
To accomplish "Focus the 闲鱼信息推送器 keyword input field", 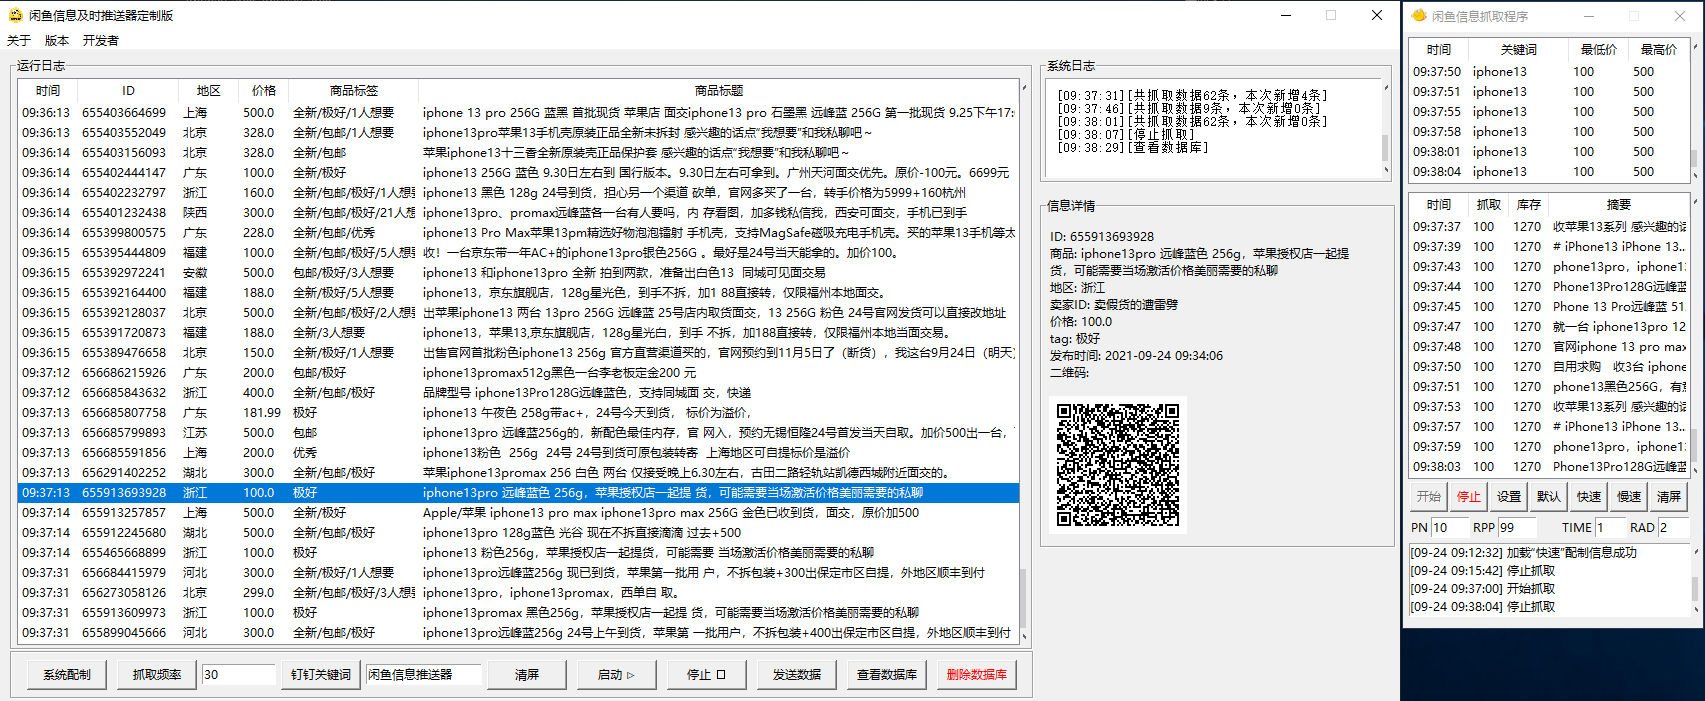I will click(x=423, y=675).
